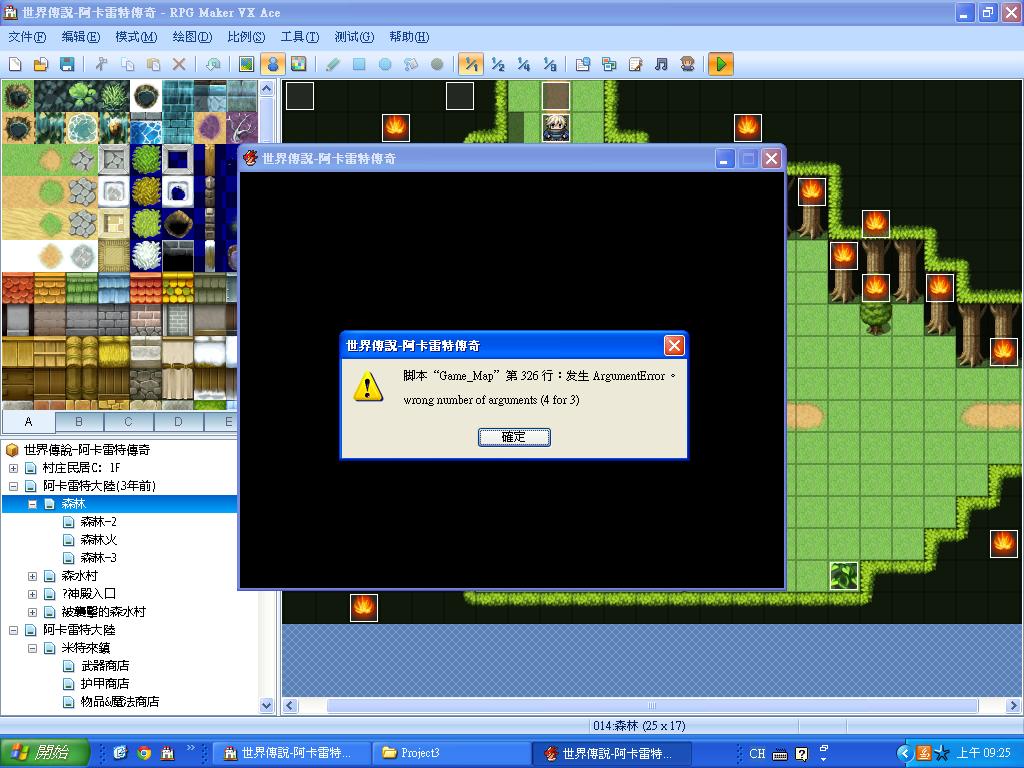
Task: Switch to tileset tab B
Action: point(79,422)
